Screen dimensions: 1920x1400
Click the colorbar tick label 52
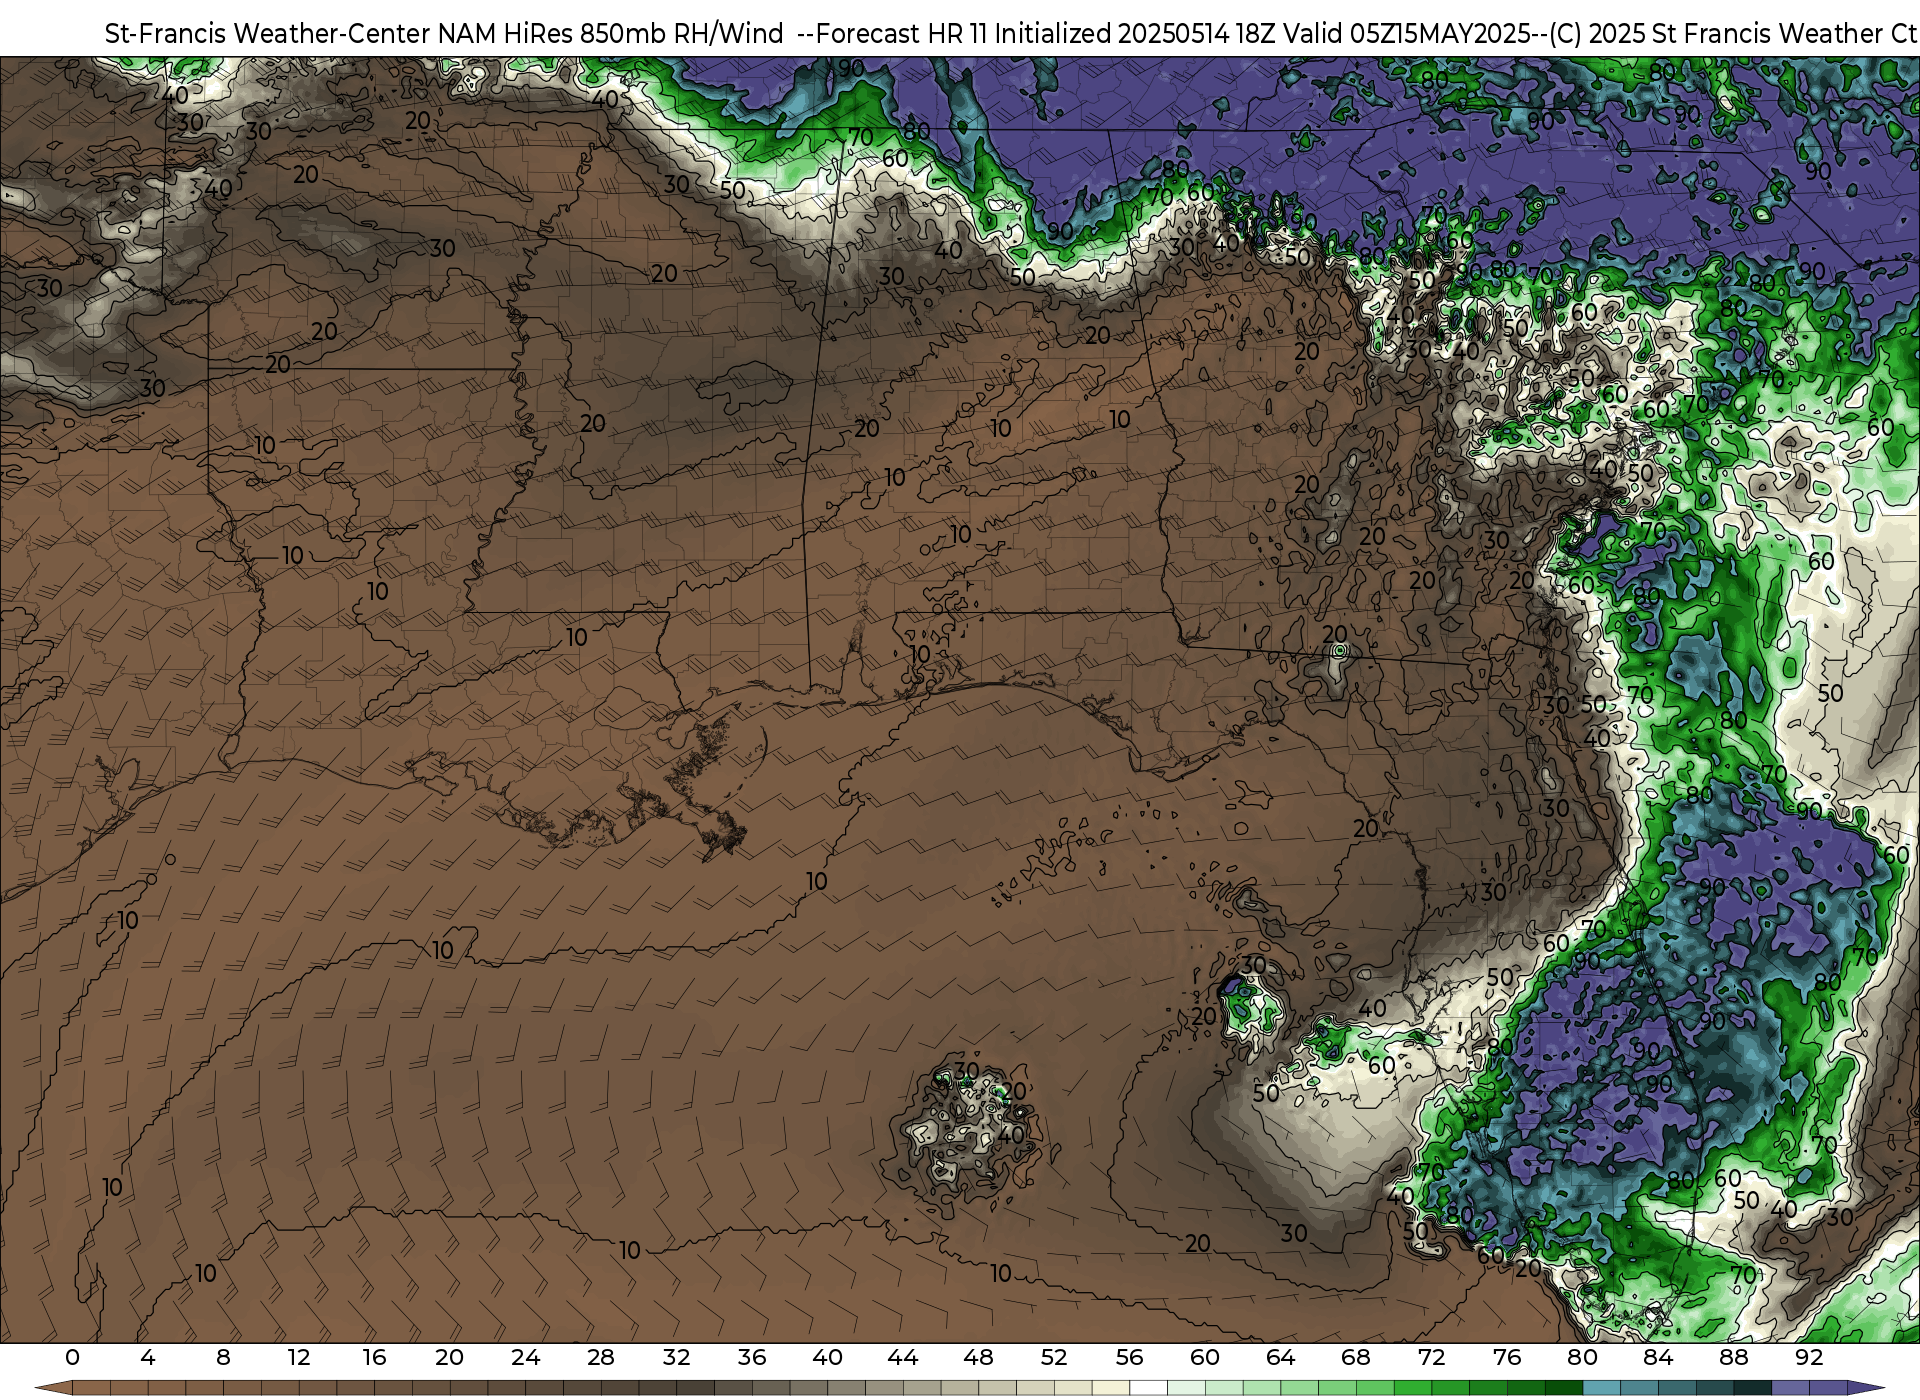[1054, 1357]
